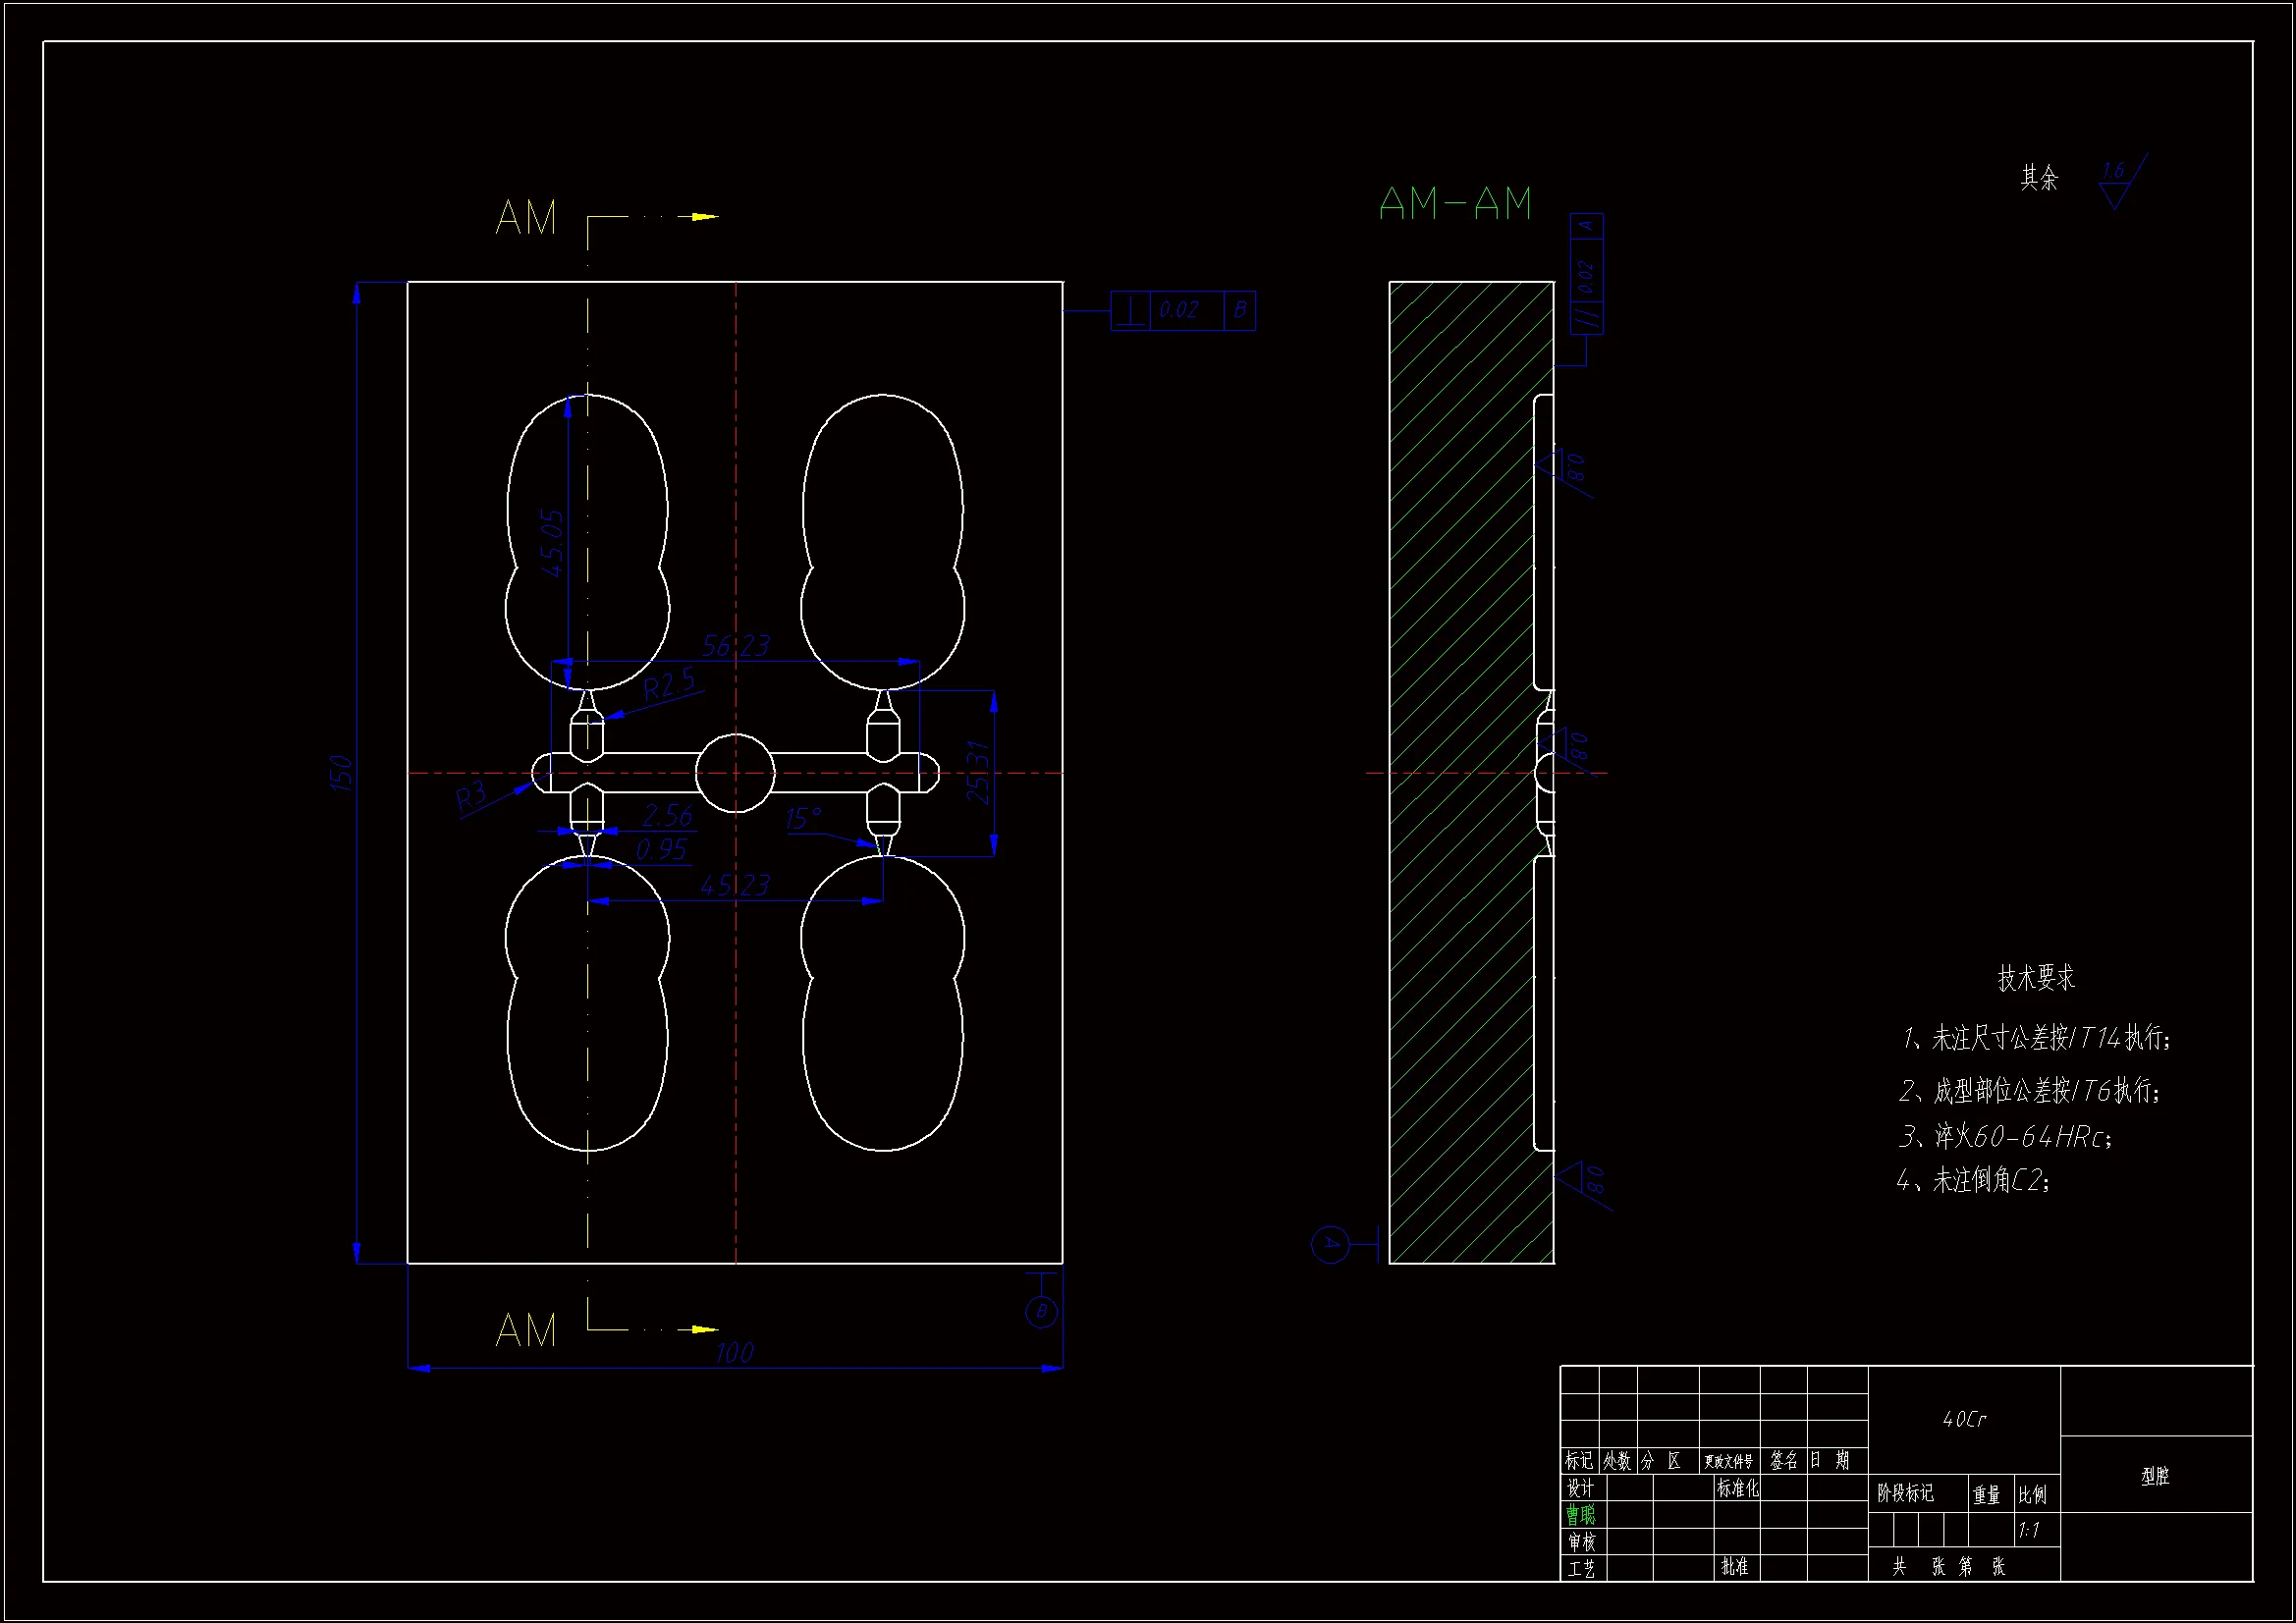Click the 技术要求 heading text
Screen dimensions: 2296x1623
[x=2036, y=977]
